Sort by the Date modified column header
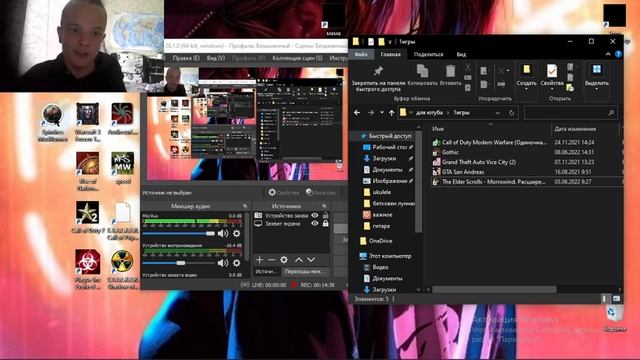Image resolution: width=640 pixels, height=360 pixels. click(x=575, y=129)
